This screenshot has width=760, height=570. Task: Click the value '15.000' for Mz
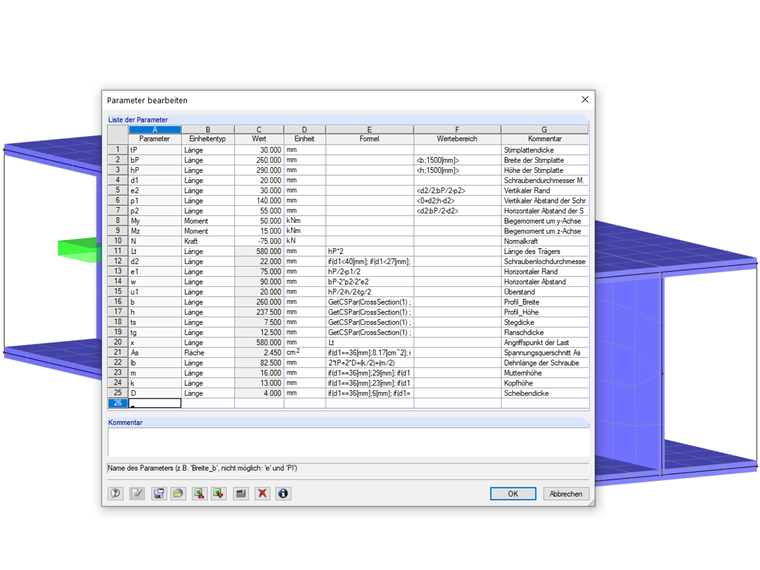click(259, 231)
